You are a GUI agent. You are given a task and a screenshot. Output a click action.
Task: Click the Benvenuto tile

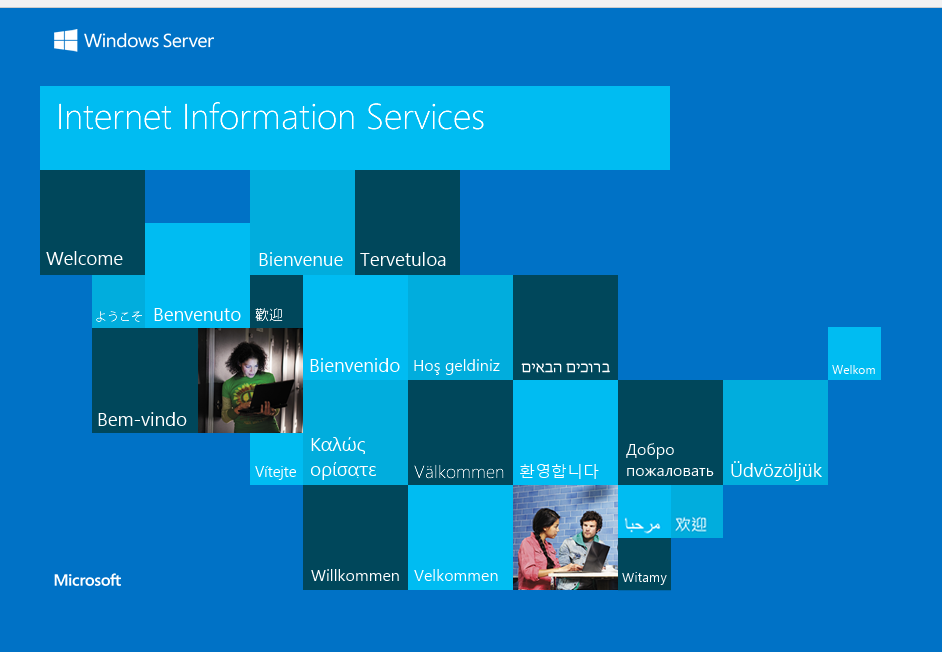coord(198,275)
